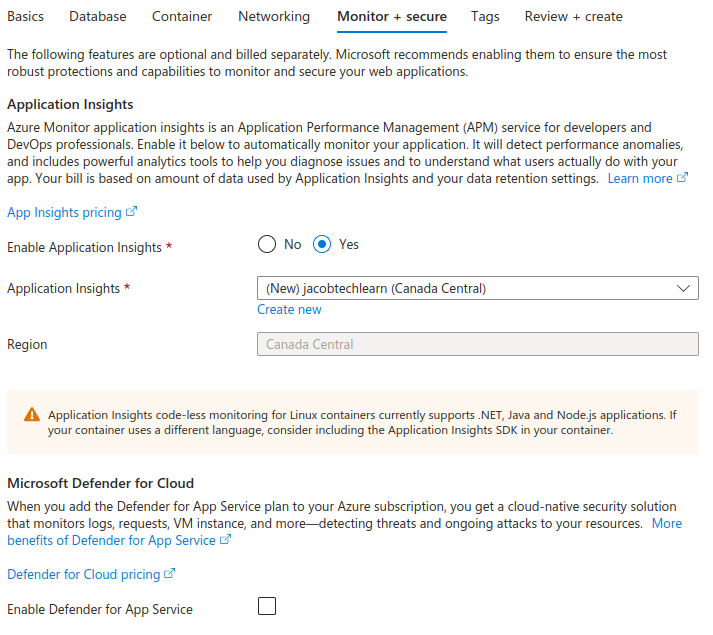The image size is (713, 635).
Task: Click external link icon next to App Insights pricing
Action: pos(131,213)
